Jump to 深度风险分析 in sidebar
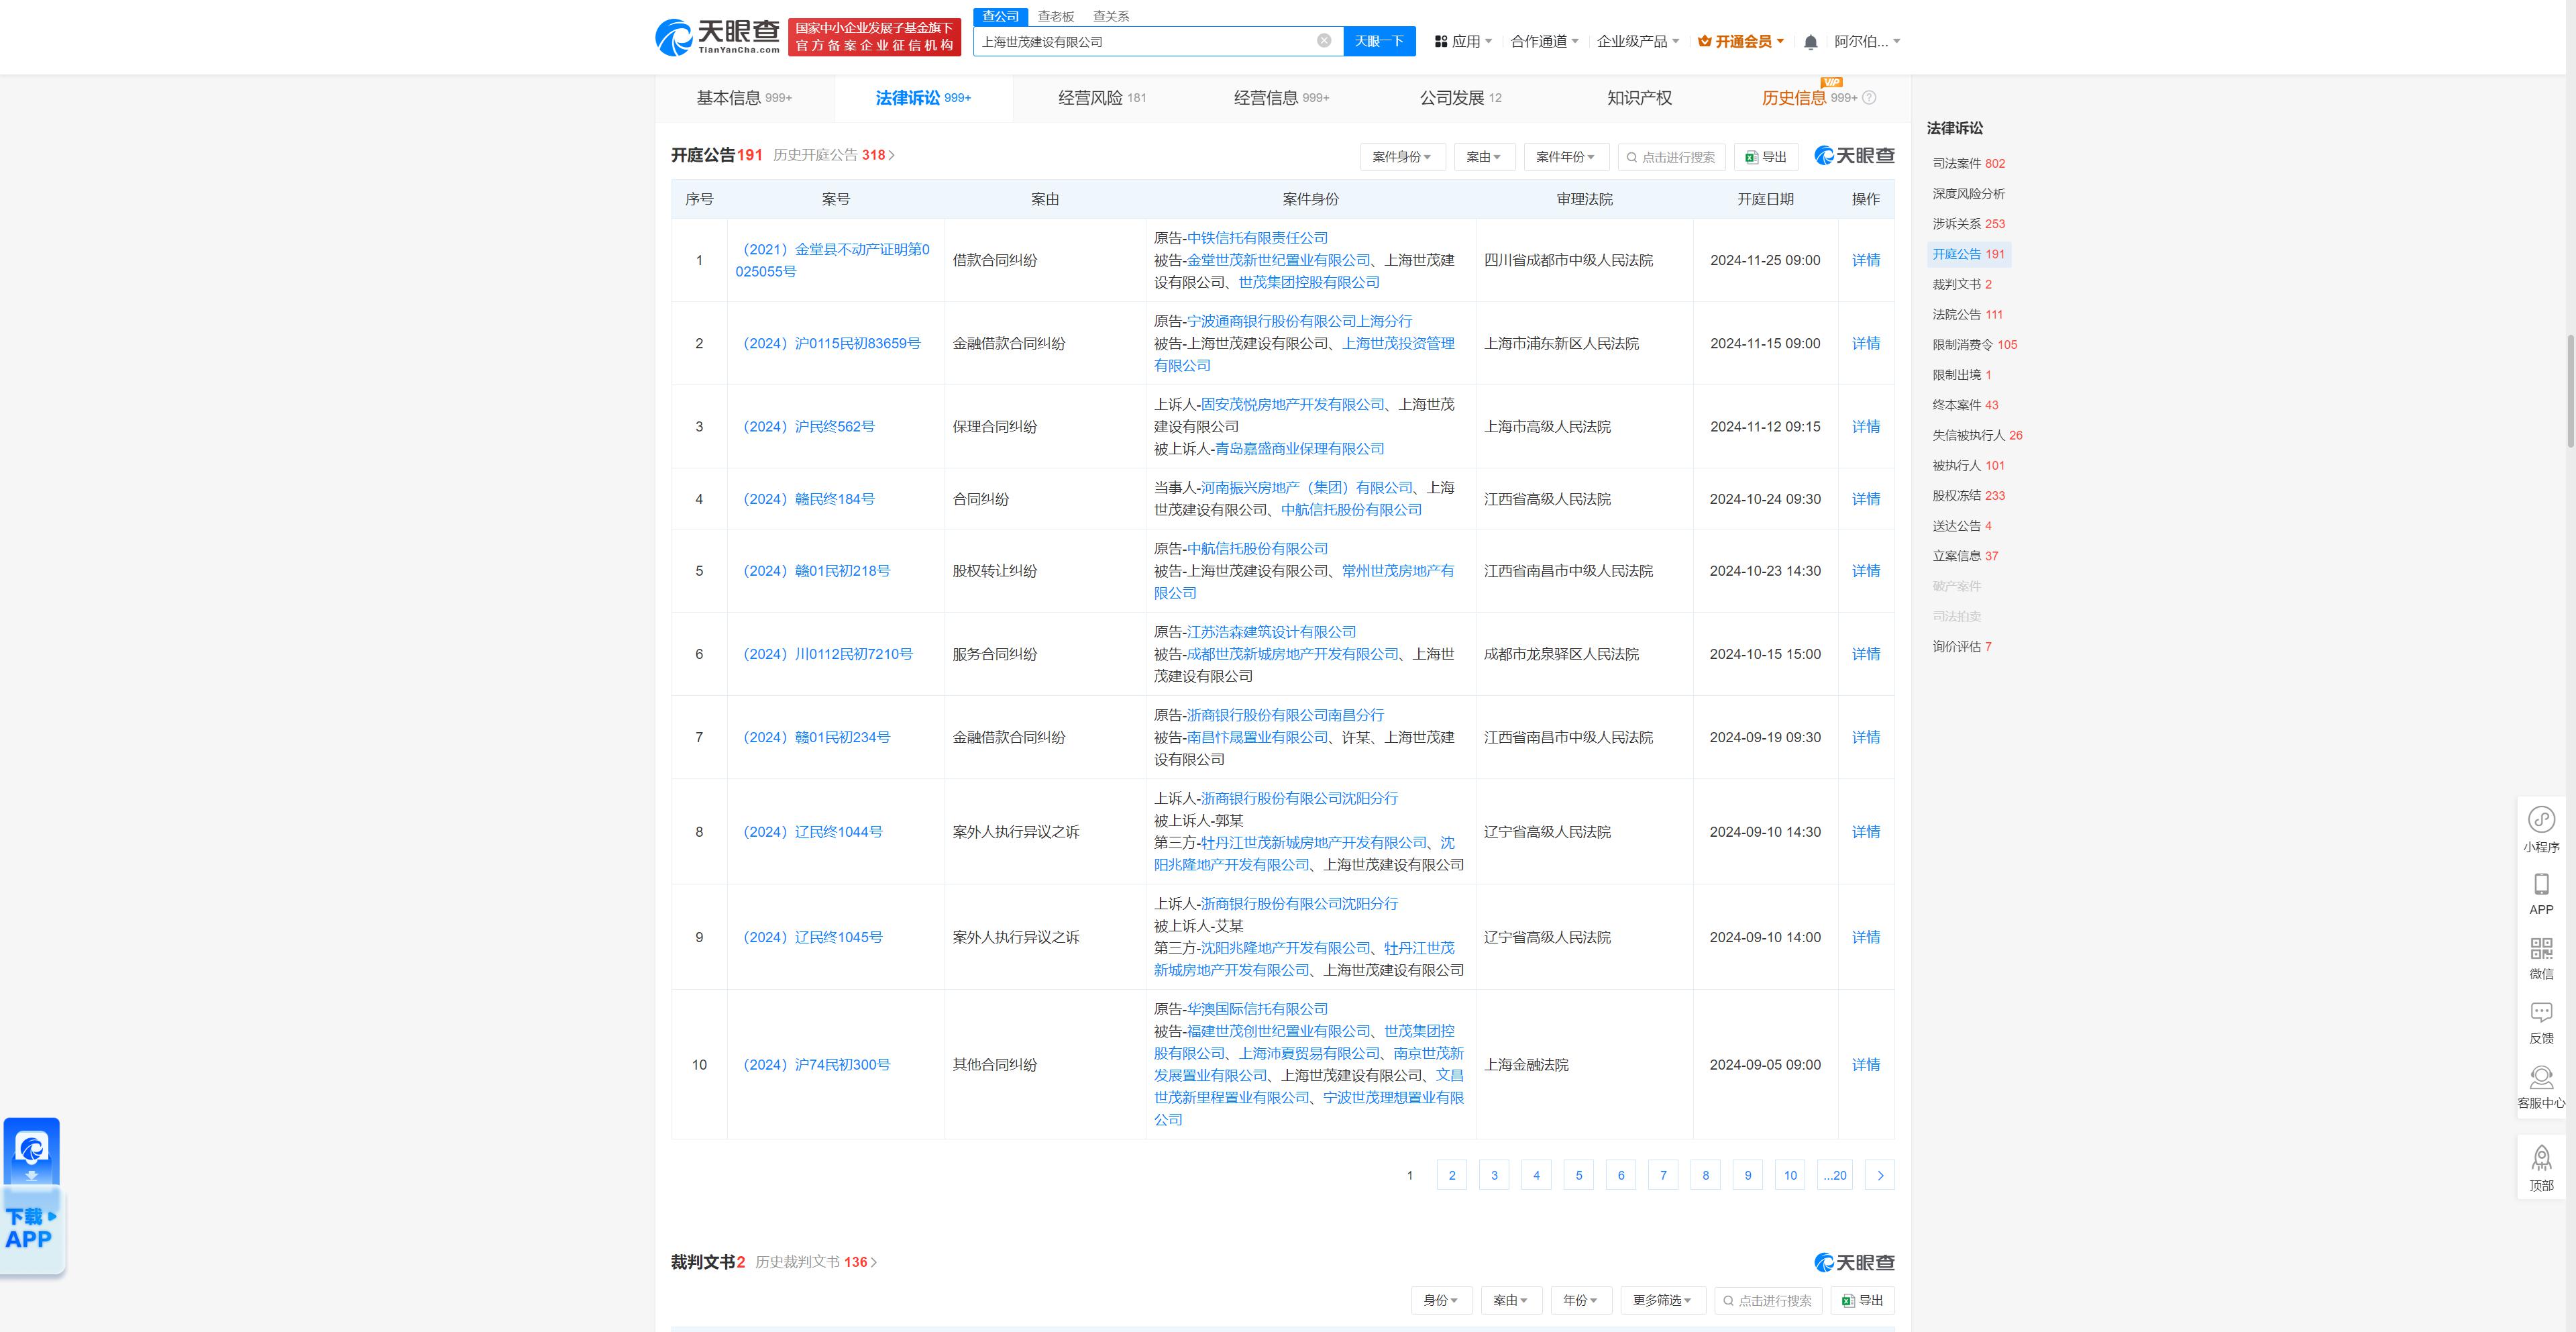The width and height of the screenshot is (2576, 1332). coord(1968,194)
